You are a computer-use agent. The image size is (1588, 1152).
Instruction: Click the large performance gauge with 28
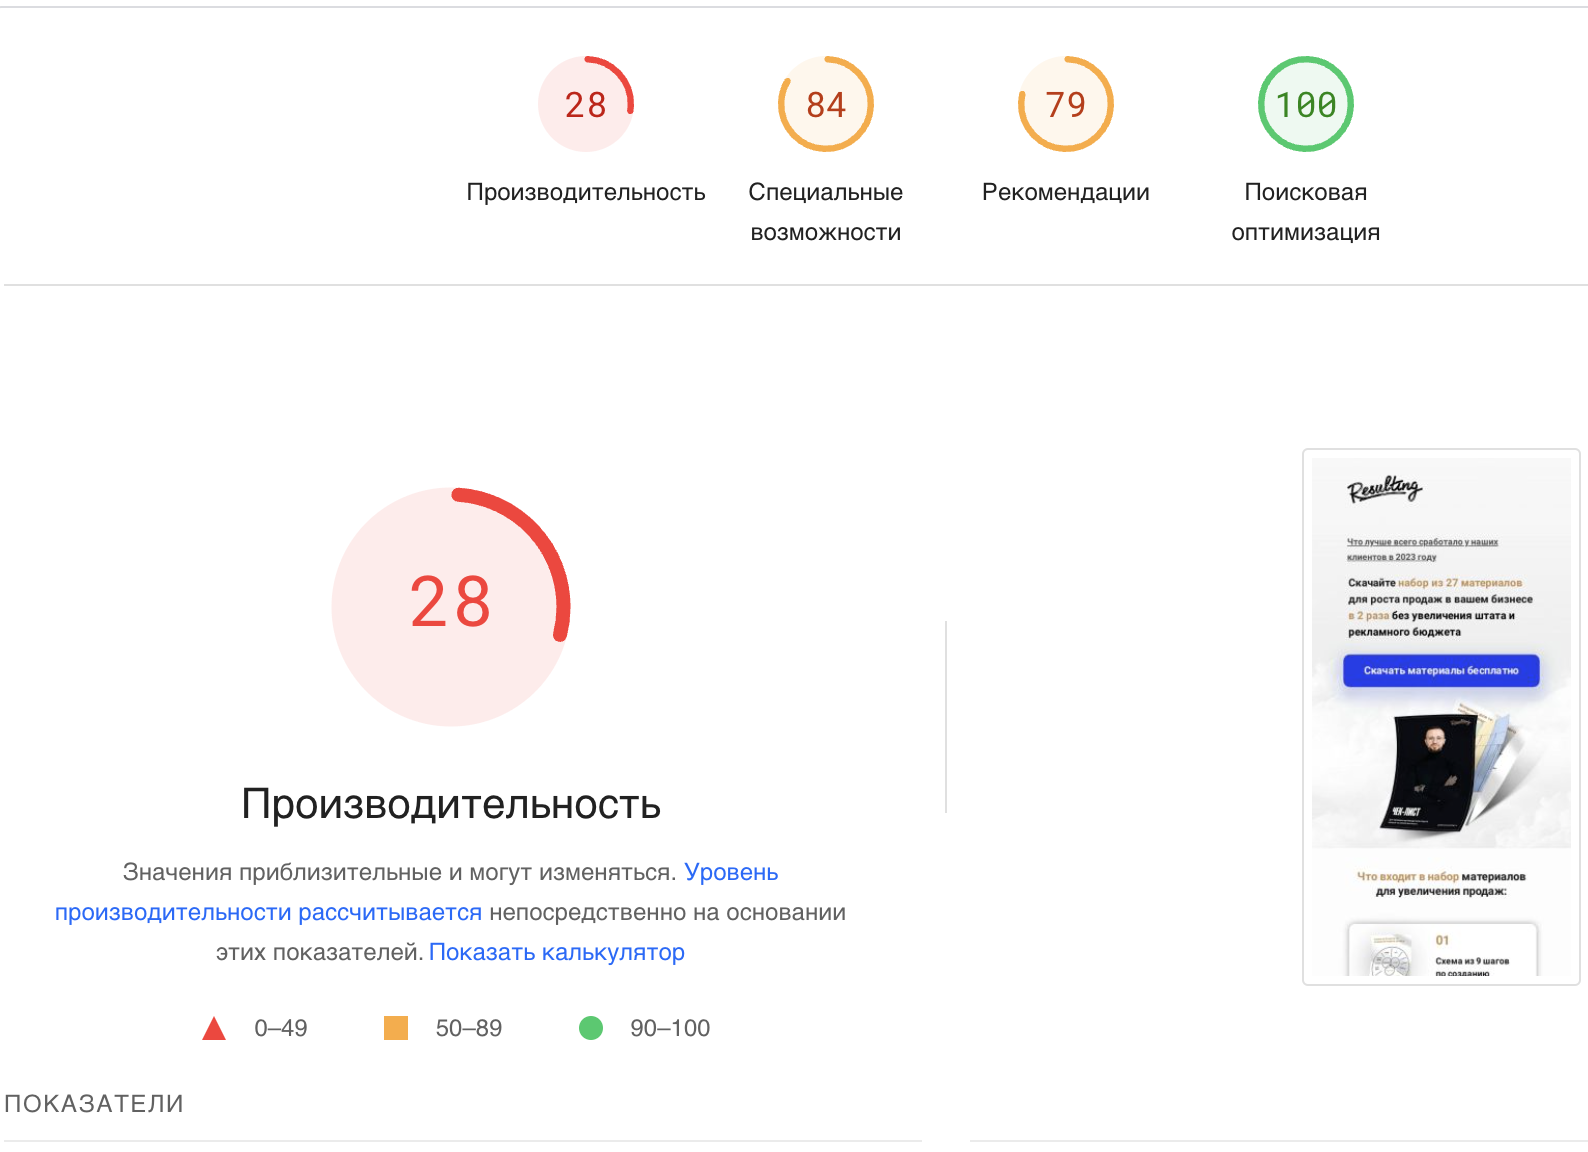(x=451, y=606)
